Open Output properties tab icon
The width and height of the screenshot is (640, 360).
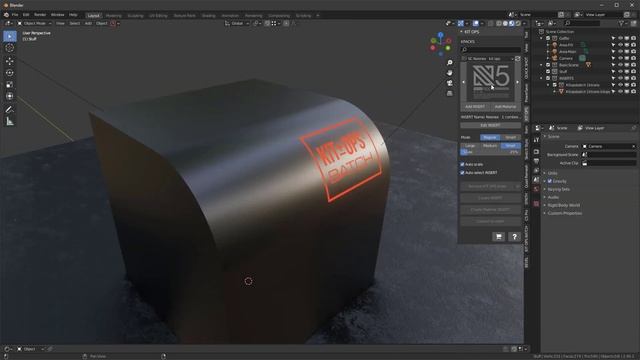pos(536,161)
